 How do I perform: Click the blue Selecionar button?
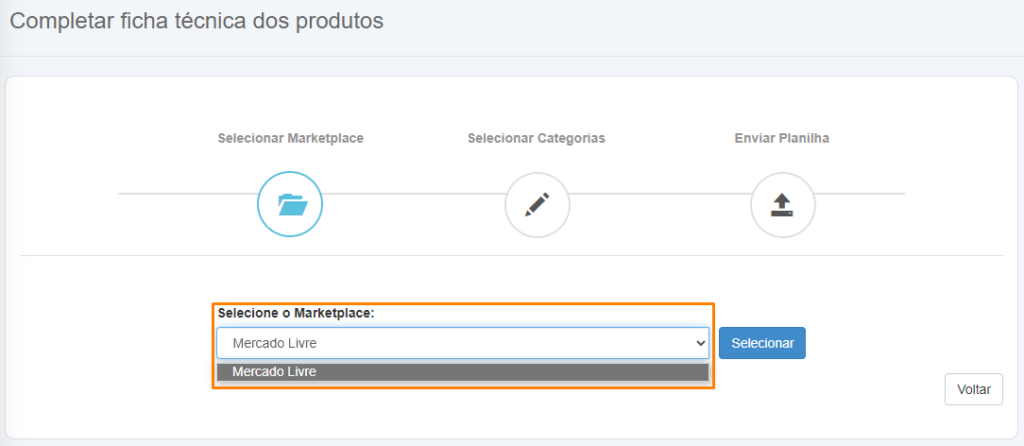[x=762, y=343]
